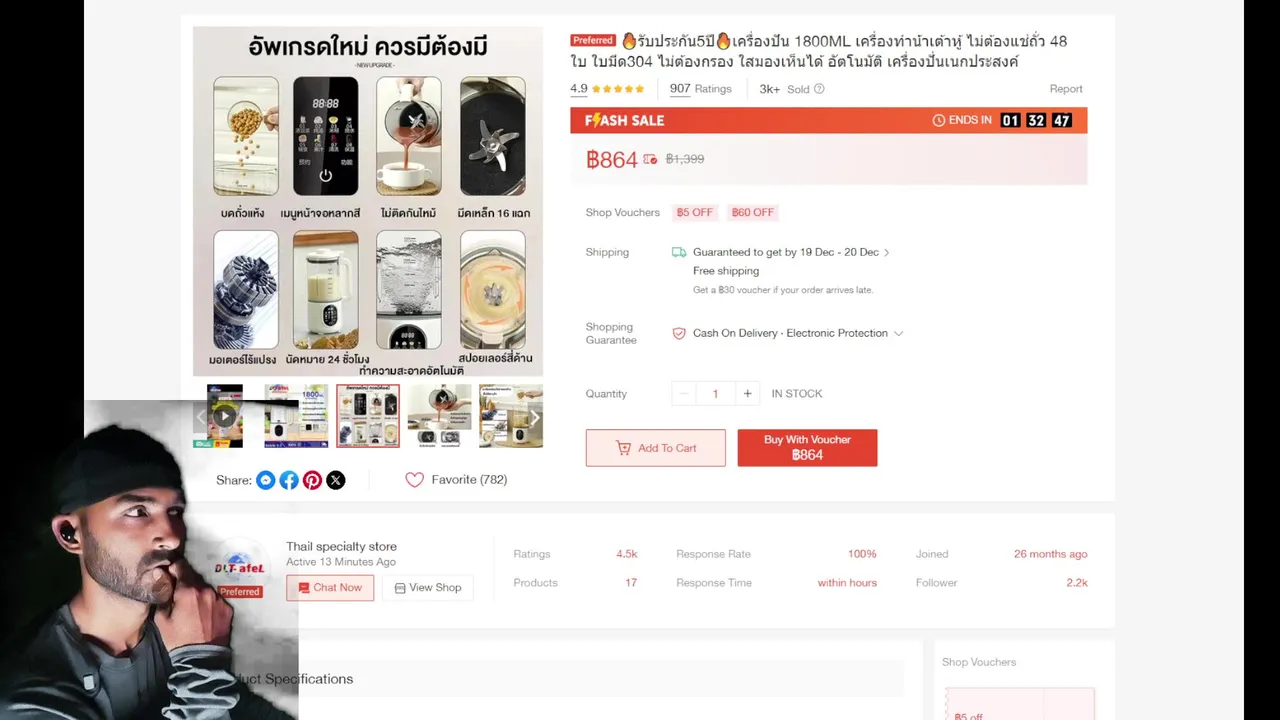Click the Sold info question mark icon

[x=819, y=89]
